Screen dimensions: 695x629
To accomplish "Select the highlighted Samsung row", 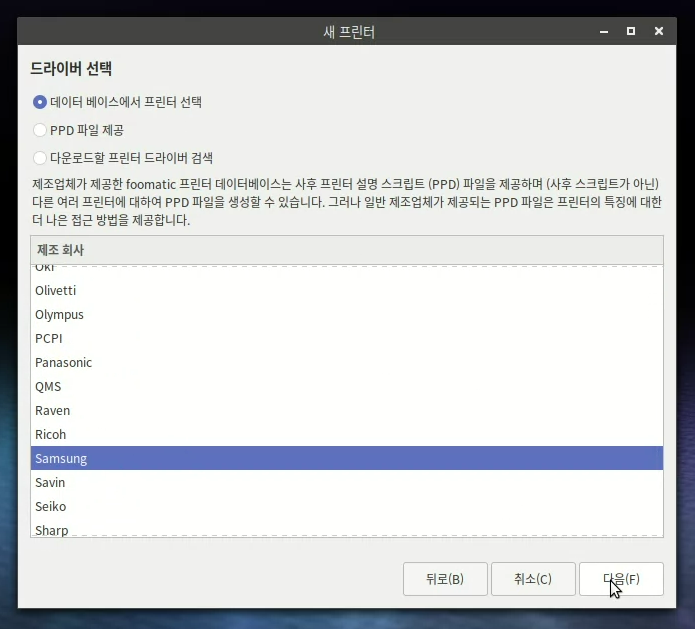I will pos(347,458).
